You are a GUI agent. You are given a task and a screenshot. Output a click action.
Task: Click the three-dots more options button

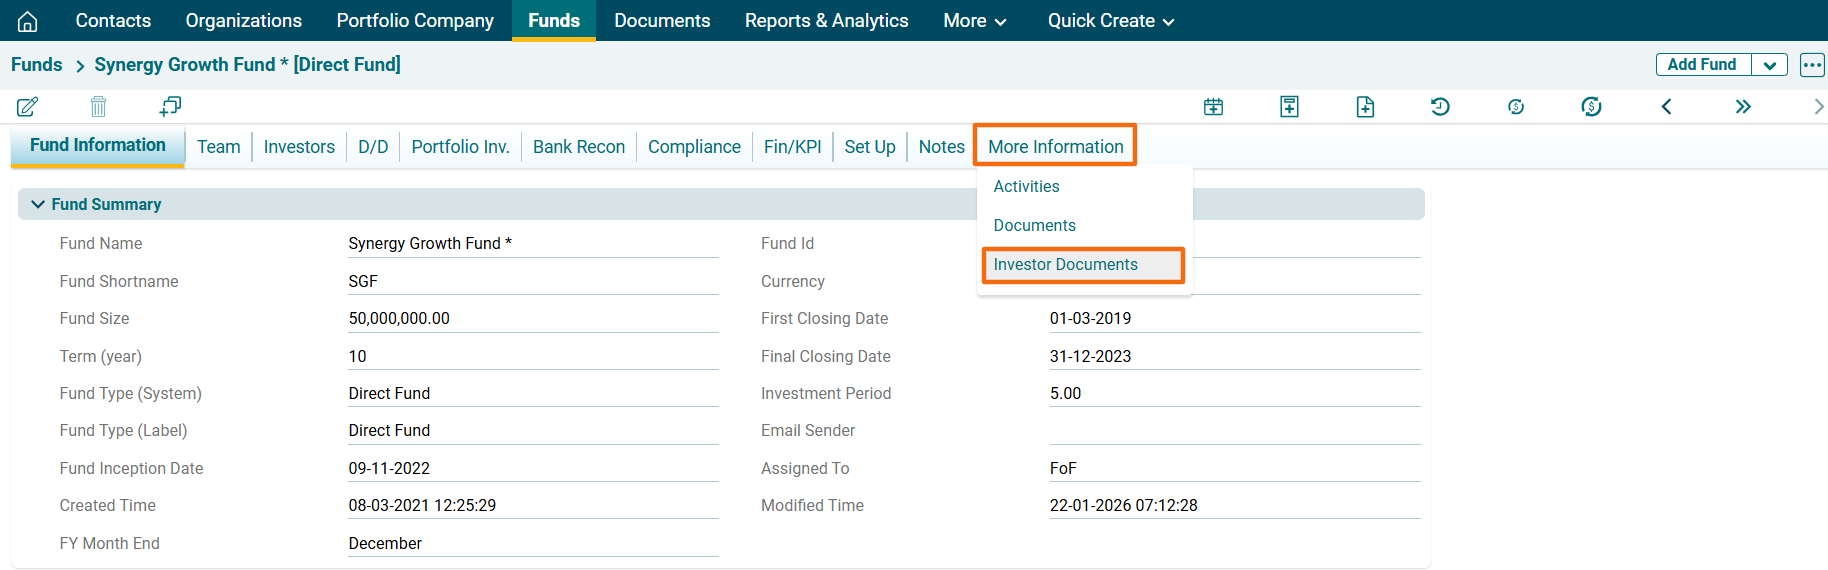(x=1811, y=65)
